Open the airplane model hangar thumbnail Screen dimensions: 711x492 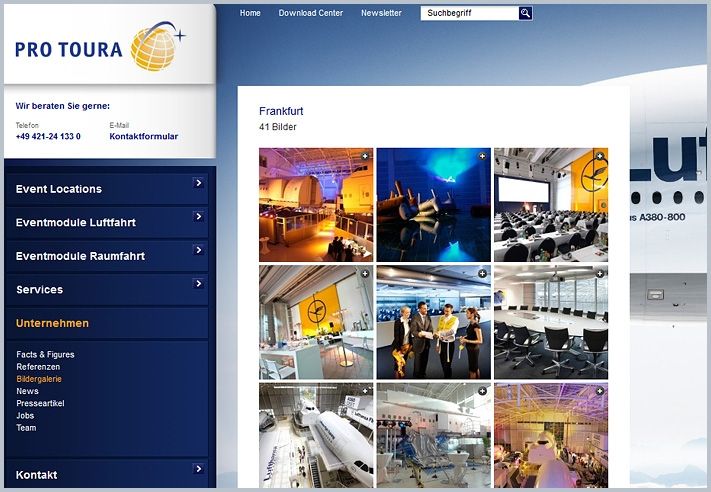point(316,435)
